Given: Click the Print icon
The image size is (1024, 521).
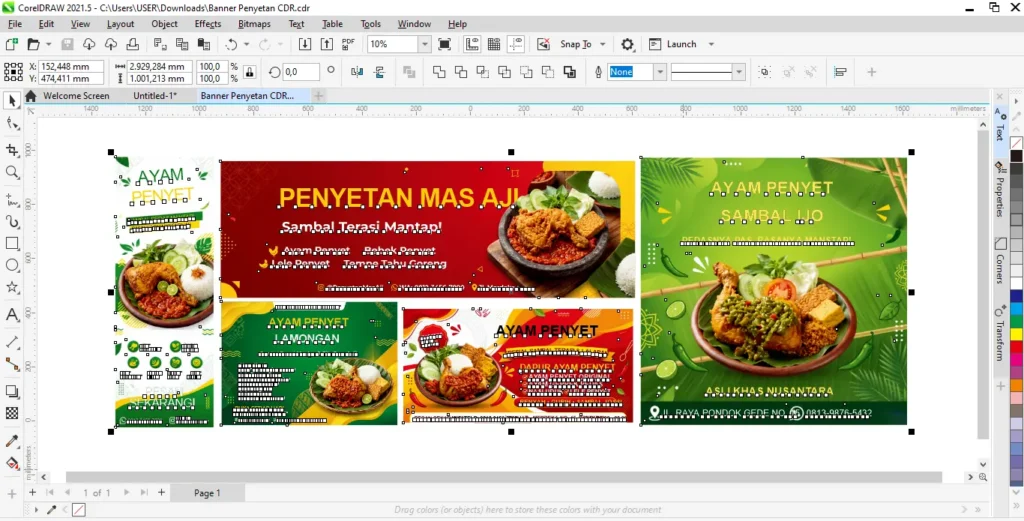Looking at the screenshot, I should point(133,44).
